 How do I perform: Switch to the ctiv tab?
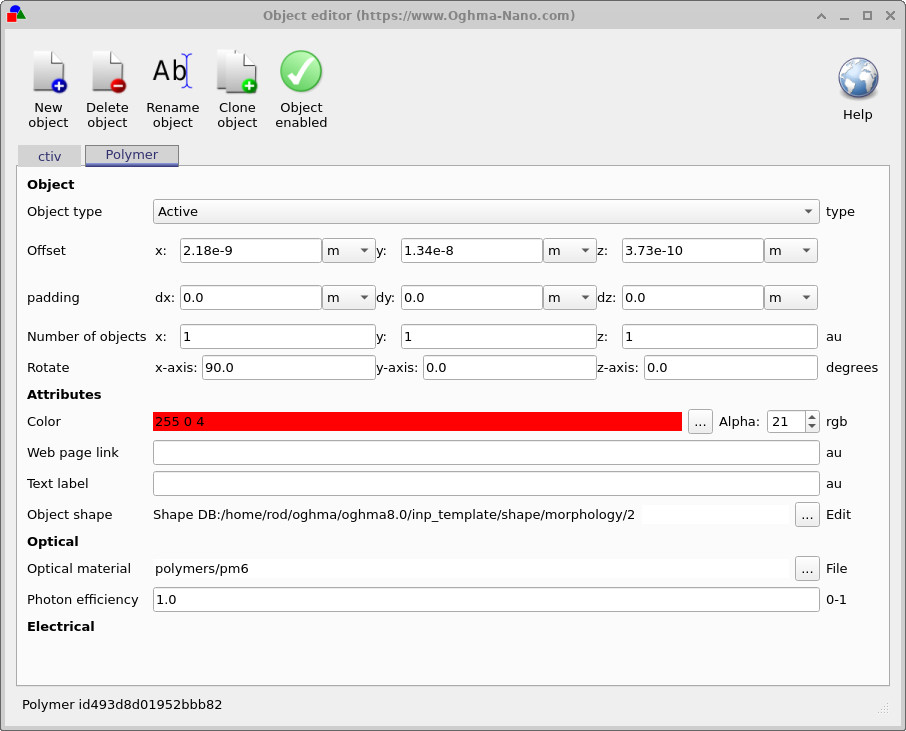50,156
